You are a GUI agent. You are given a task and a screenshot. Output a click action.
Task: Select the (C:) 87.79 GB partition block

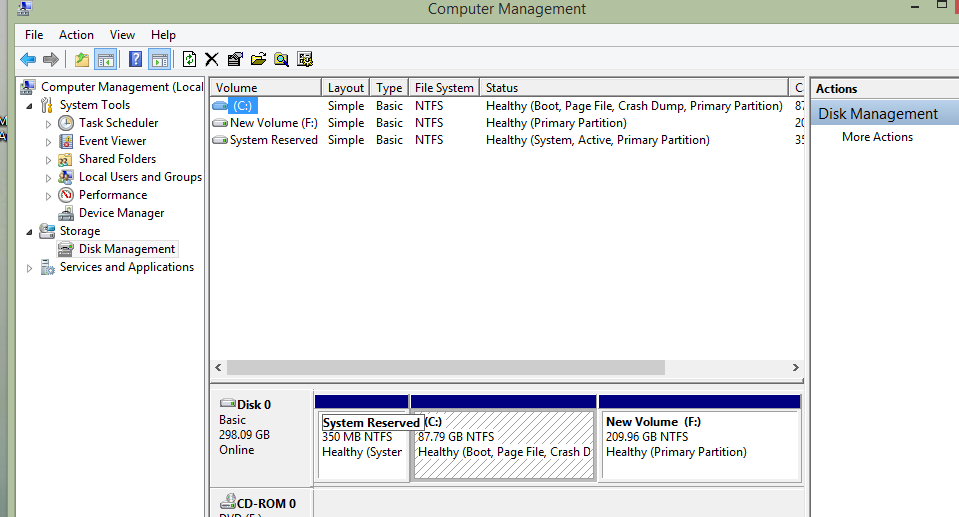click(503, 438)
